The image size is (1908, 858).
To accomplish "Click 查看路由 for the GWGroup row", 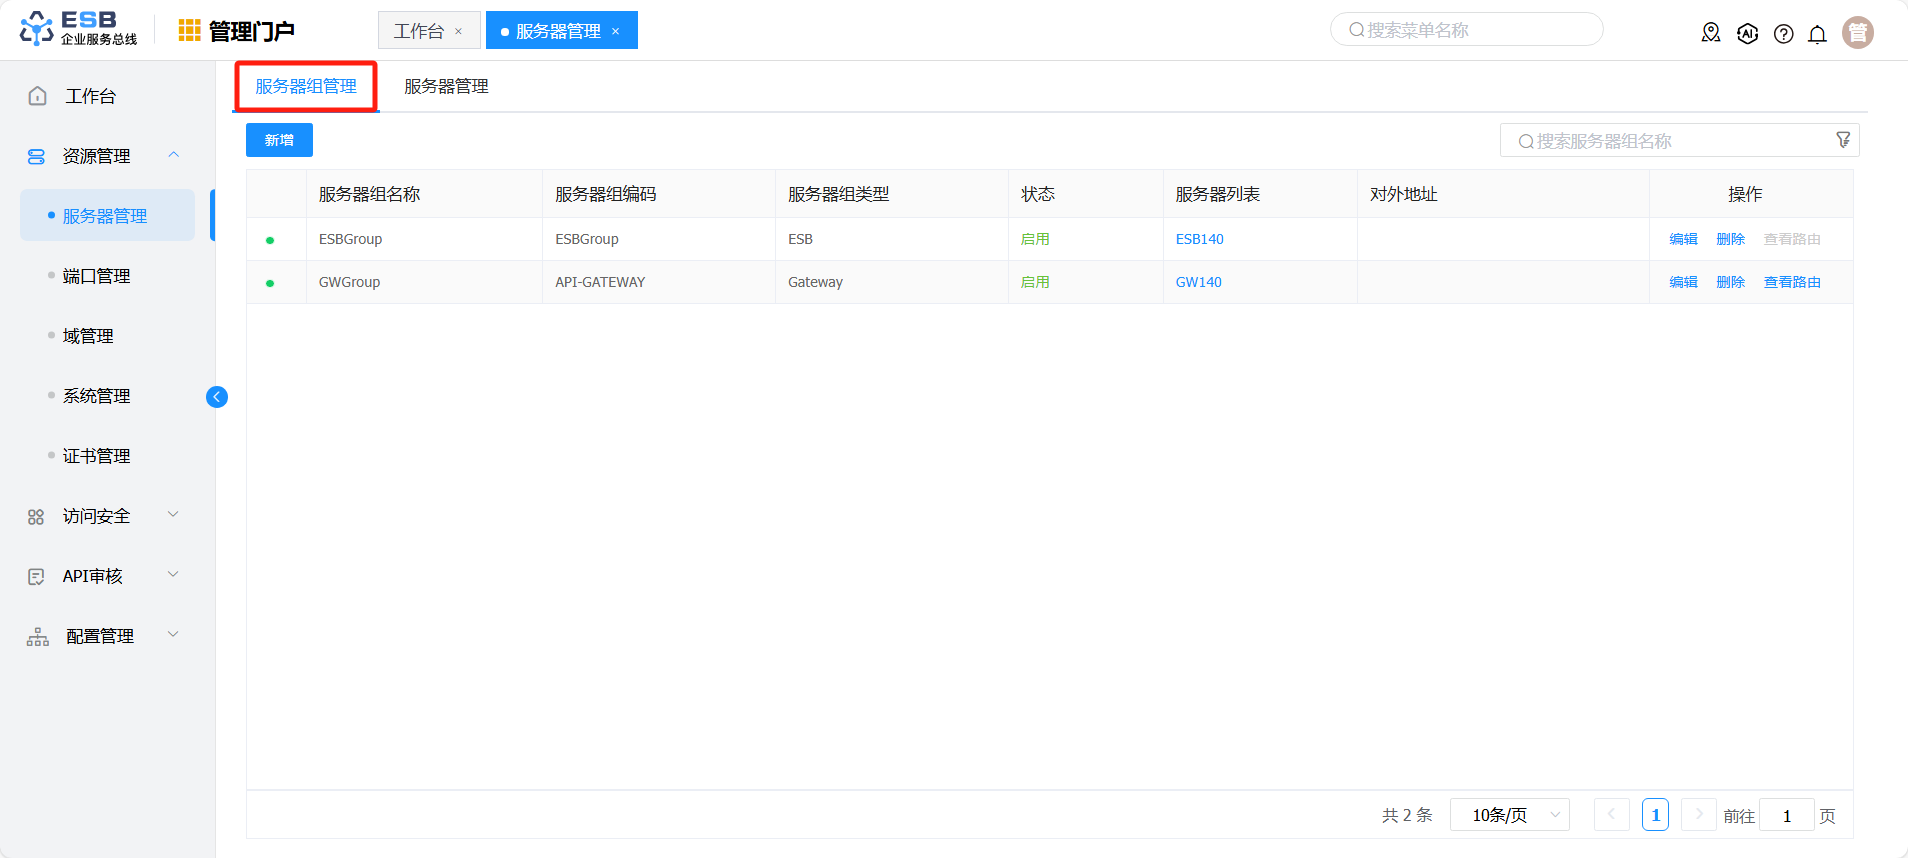I will pos(1791,282).
